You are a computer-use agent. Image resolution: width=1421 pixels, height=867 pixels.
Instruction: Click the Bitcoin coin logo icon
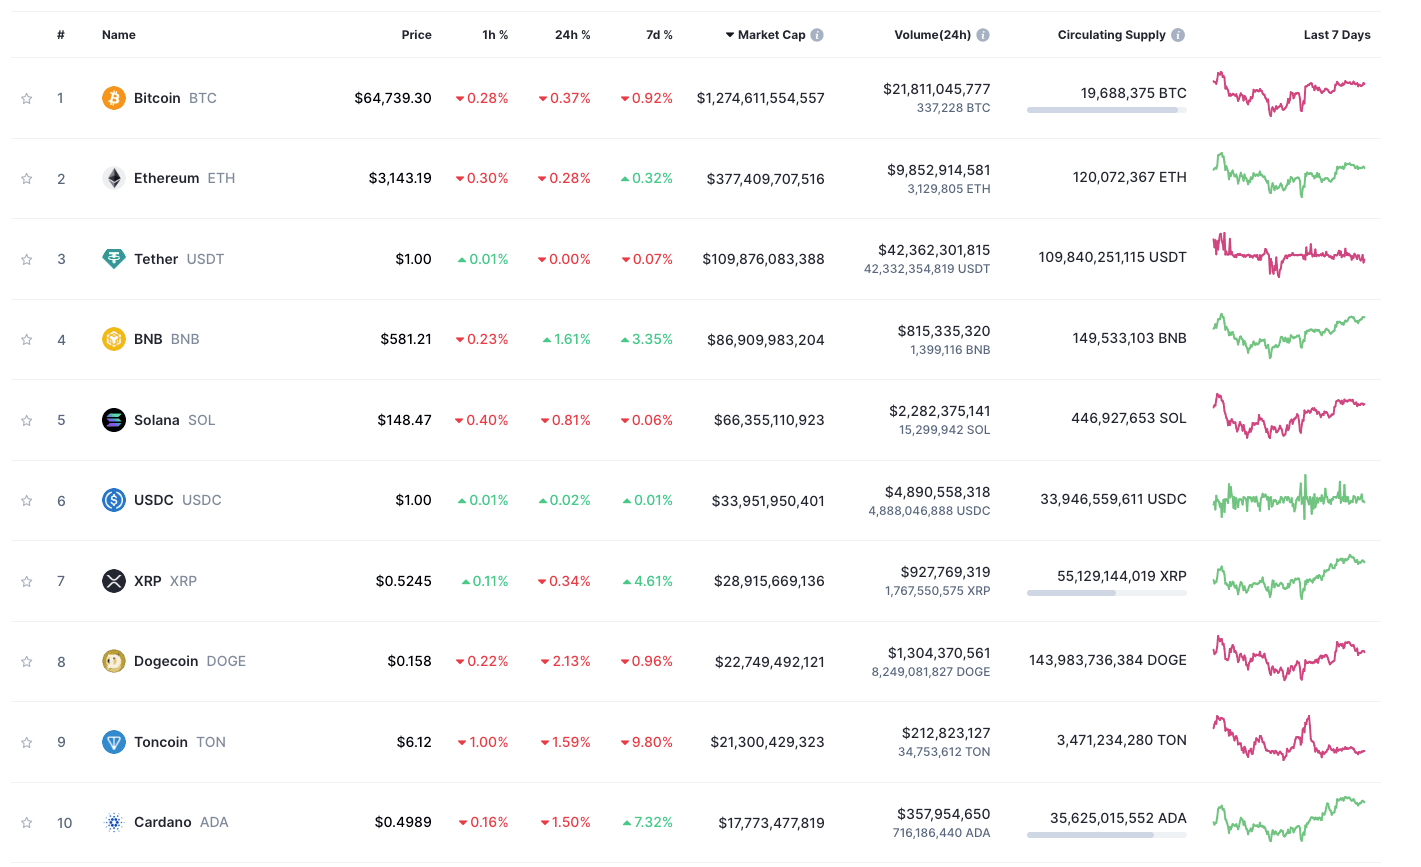(x=113, y=98)
